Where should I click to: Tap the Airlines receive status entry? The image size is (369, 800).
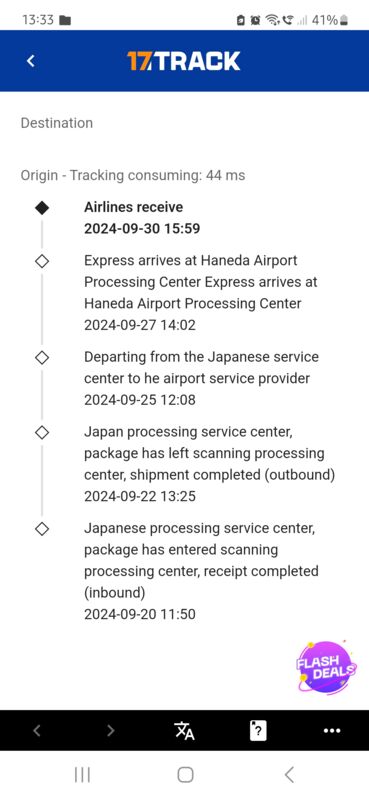pyautogui.click(x=142, y=218)
